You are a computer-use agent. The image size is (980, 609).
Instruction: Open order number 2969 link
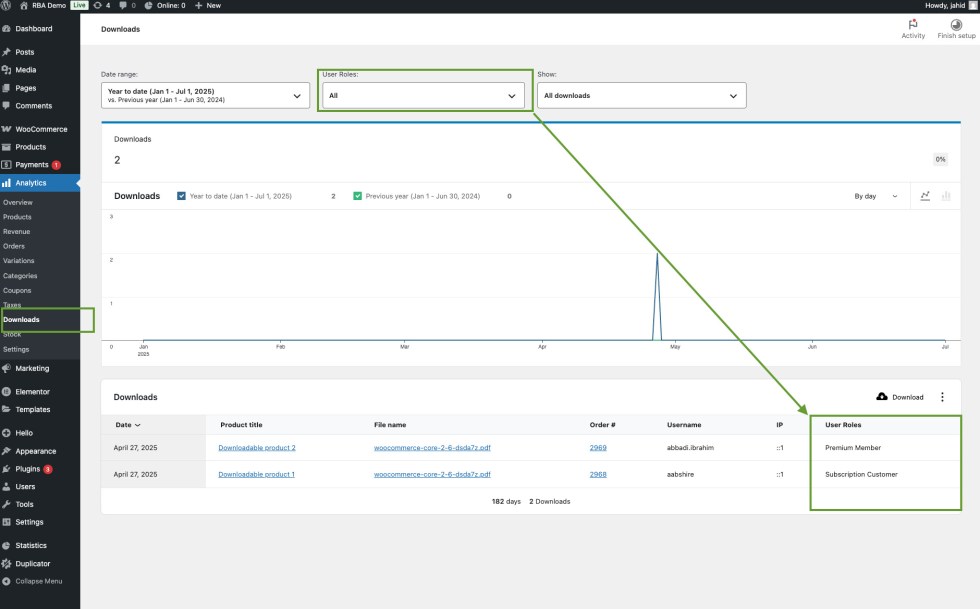click(x=598, y=448)
